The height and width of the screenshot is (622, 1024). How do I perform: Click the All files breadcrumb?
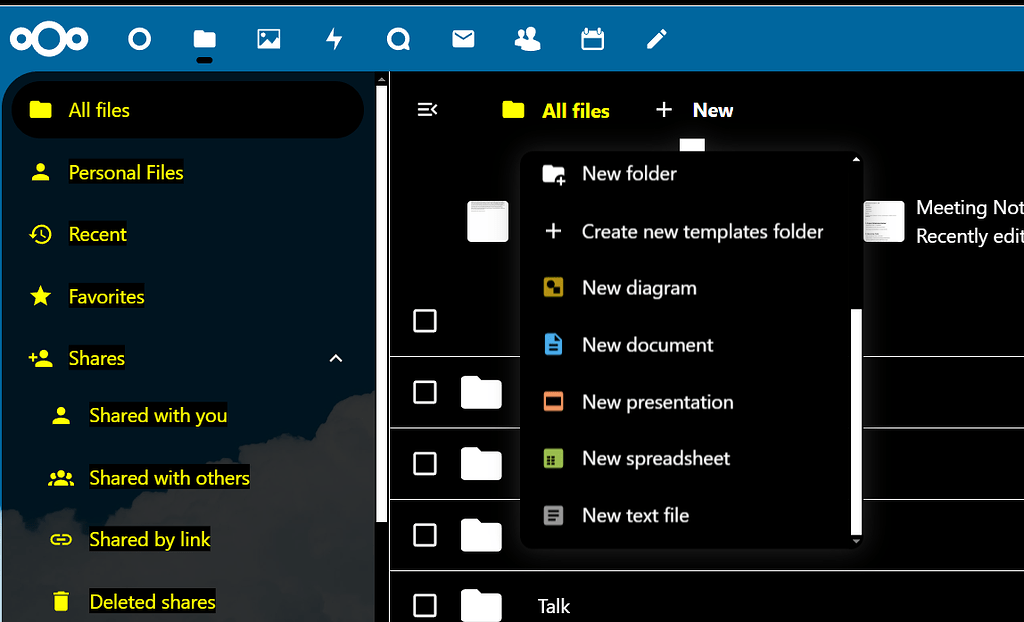pos(556,110)
